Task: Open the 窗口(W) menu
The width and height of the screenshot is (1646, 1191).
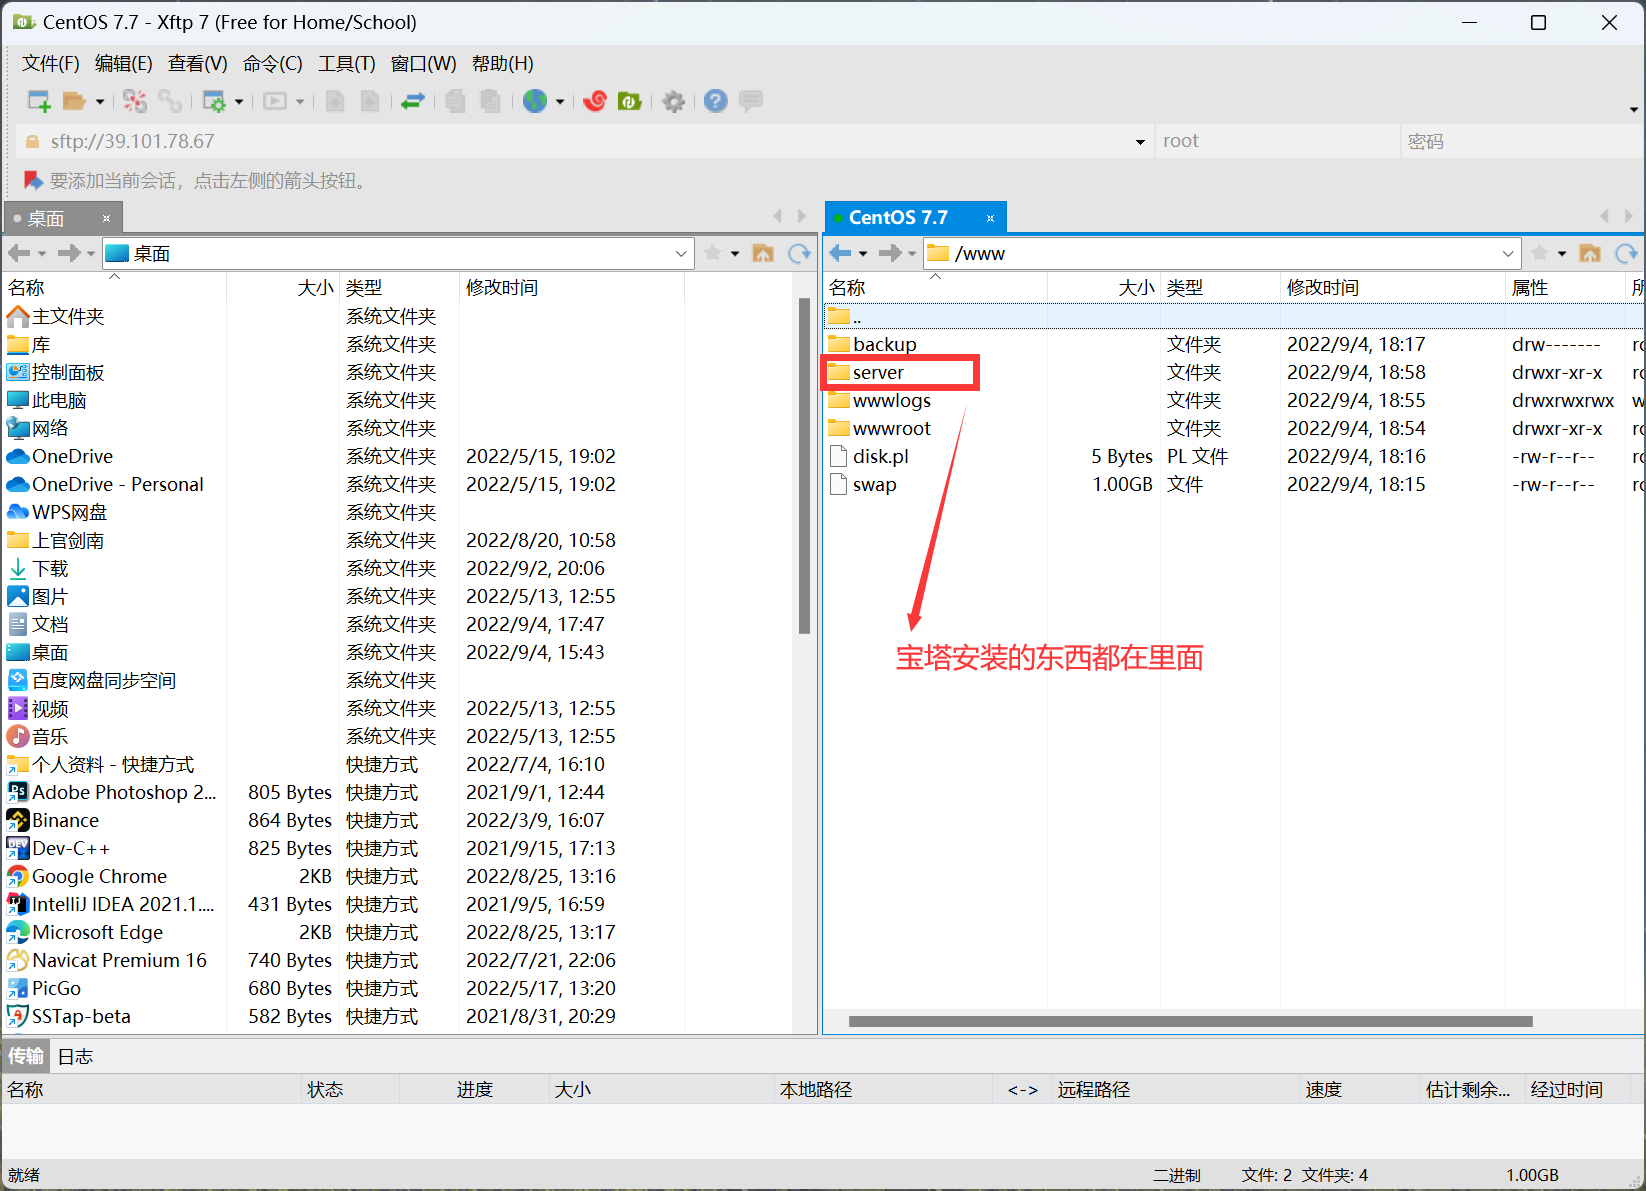Action: click(424, 64)
